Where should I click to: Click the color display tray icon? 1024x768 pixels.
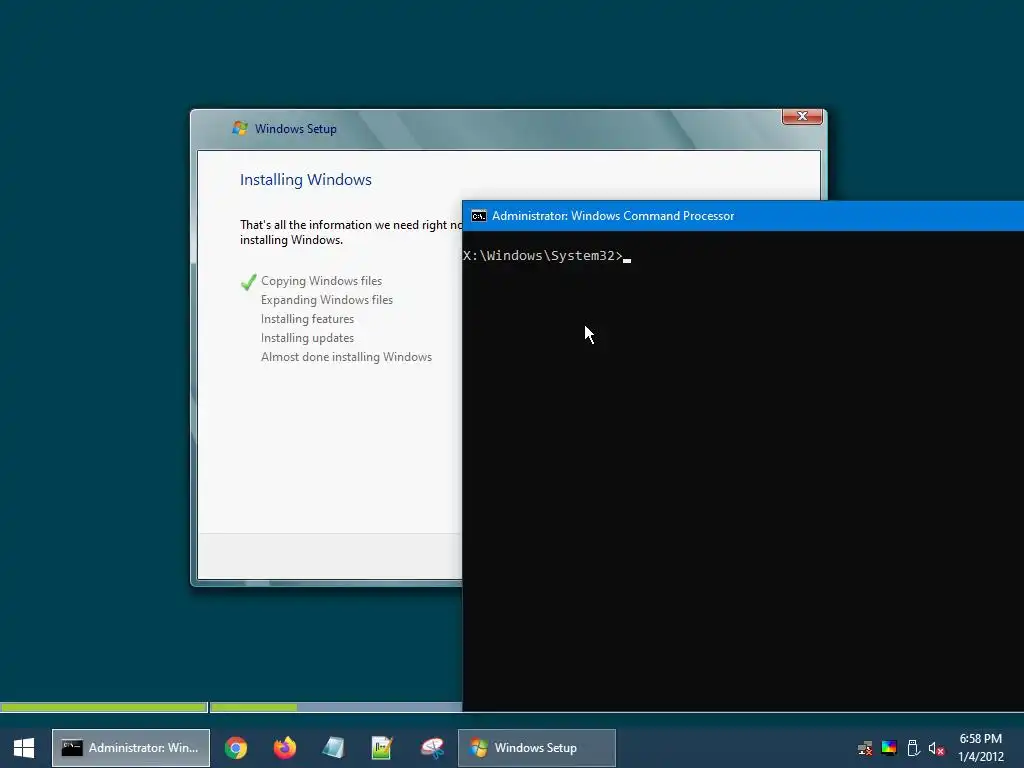tap(889, 748)
